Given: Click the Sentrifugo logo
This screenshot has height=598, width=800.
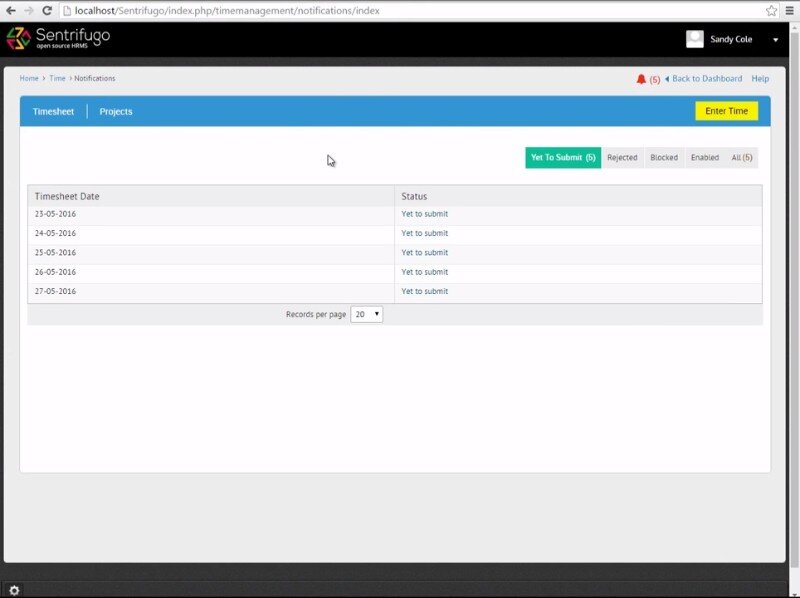Looking at the screenshot, I should [58, 39].
